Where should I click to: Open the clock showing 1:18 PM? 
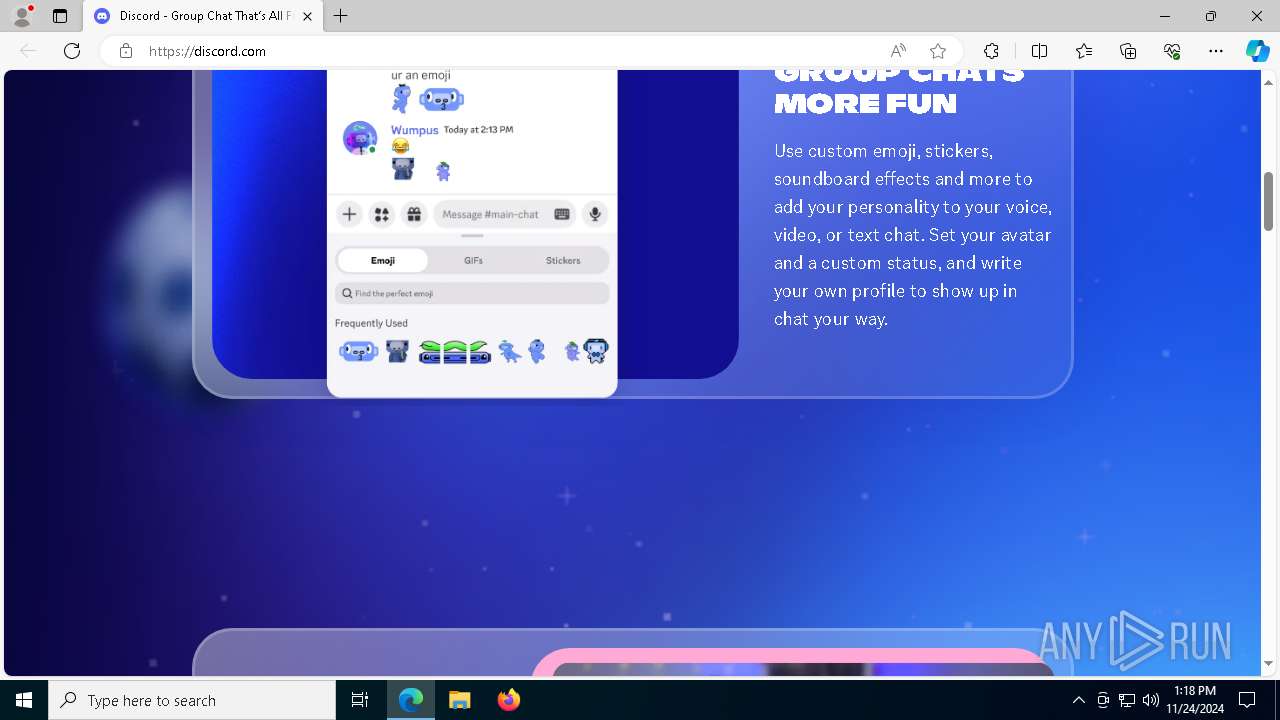click(1194, 700)
